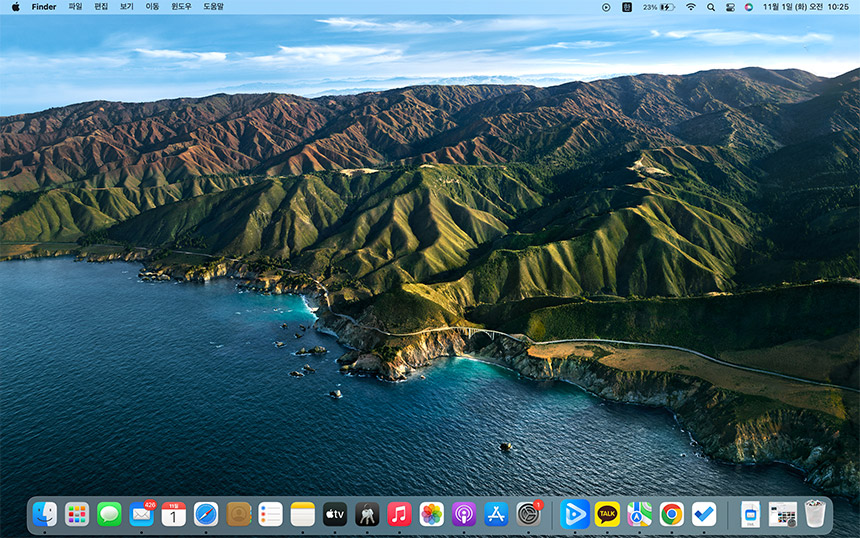
Task: Open the blue checkmark to-do app
Action: point(704,514)
